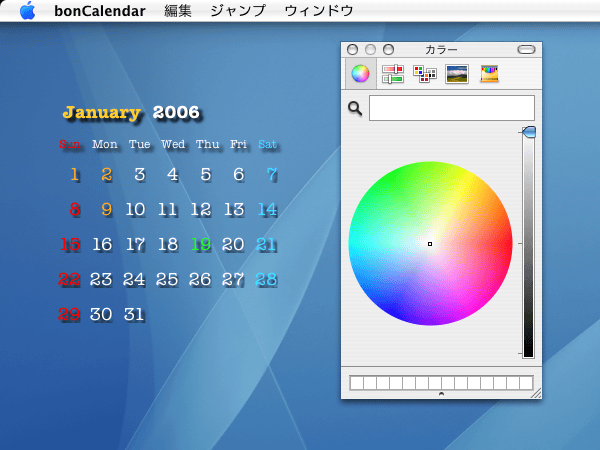Select January 12 on the calendar
Viewport: 600px width, 450px height.
click(x=201, y=210)
